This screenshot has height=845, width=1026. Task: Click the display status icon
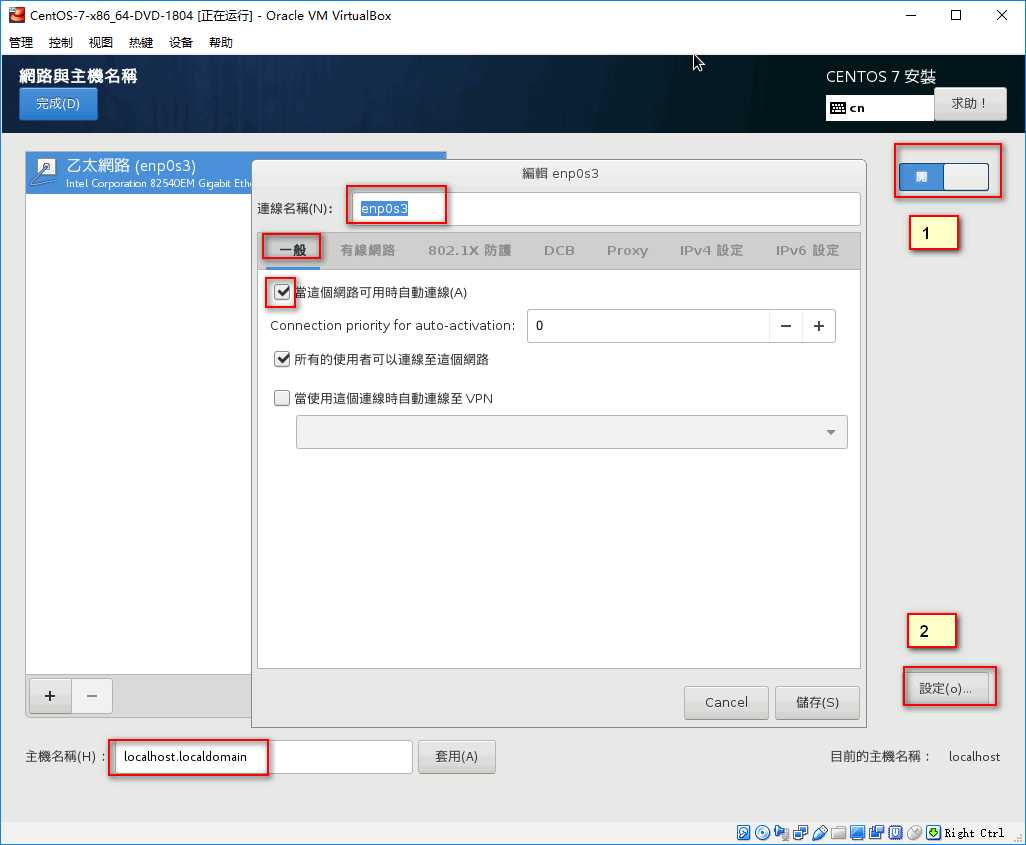[857, 833]
